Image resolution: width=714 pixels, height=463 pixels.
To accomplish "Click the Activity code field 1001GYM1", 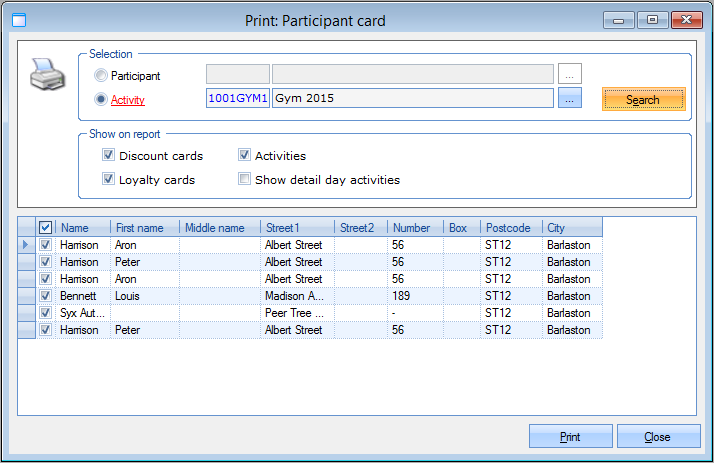I will [x=237, y=99].
